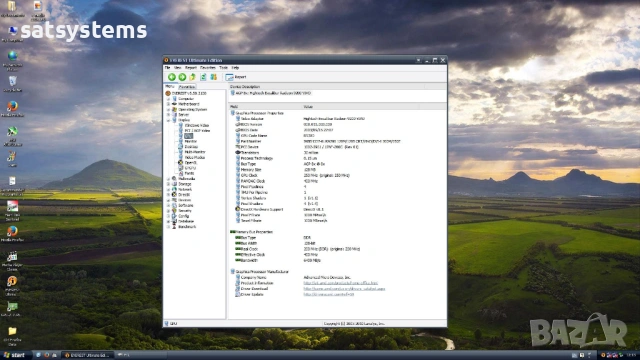The height and width of the screenshot is (360, 640).
Task: Select Fonts under Display
Action: point(186,173)
